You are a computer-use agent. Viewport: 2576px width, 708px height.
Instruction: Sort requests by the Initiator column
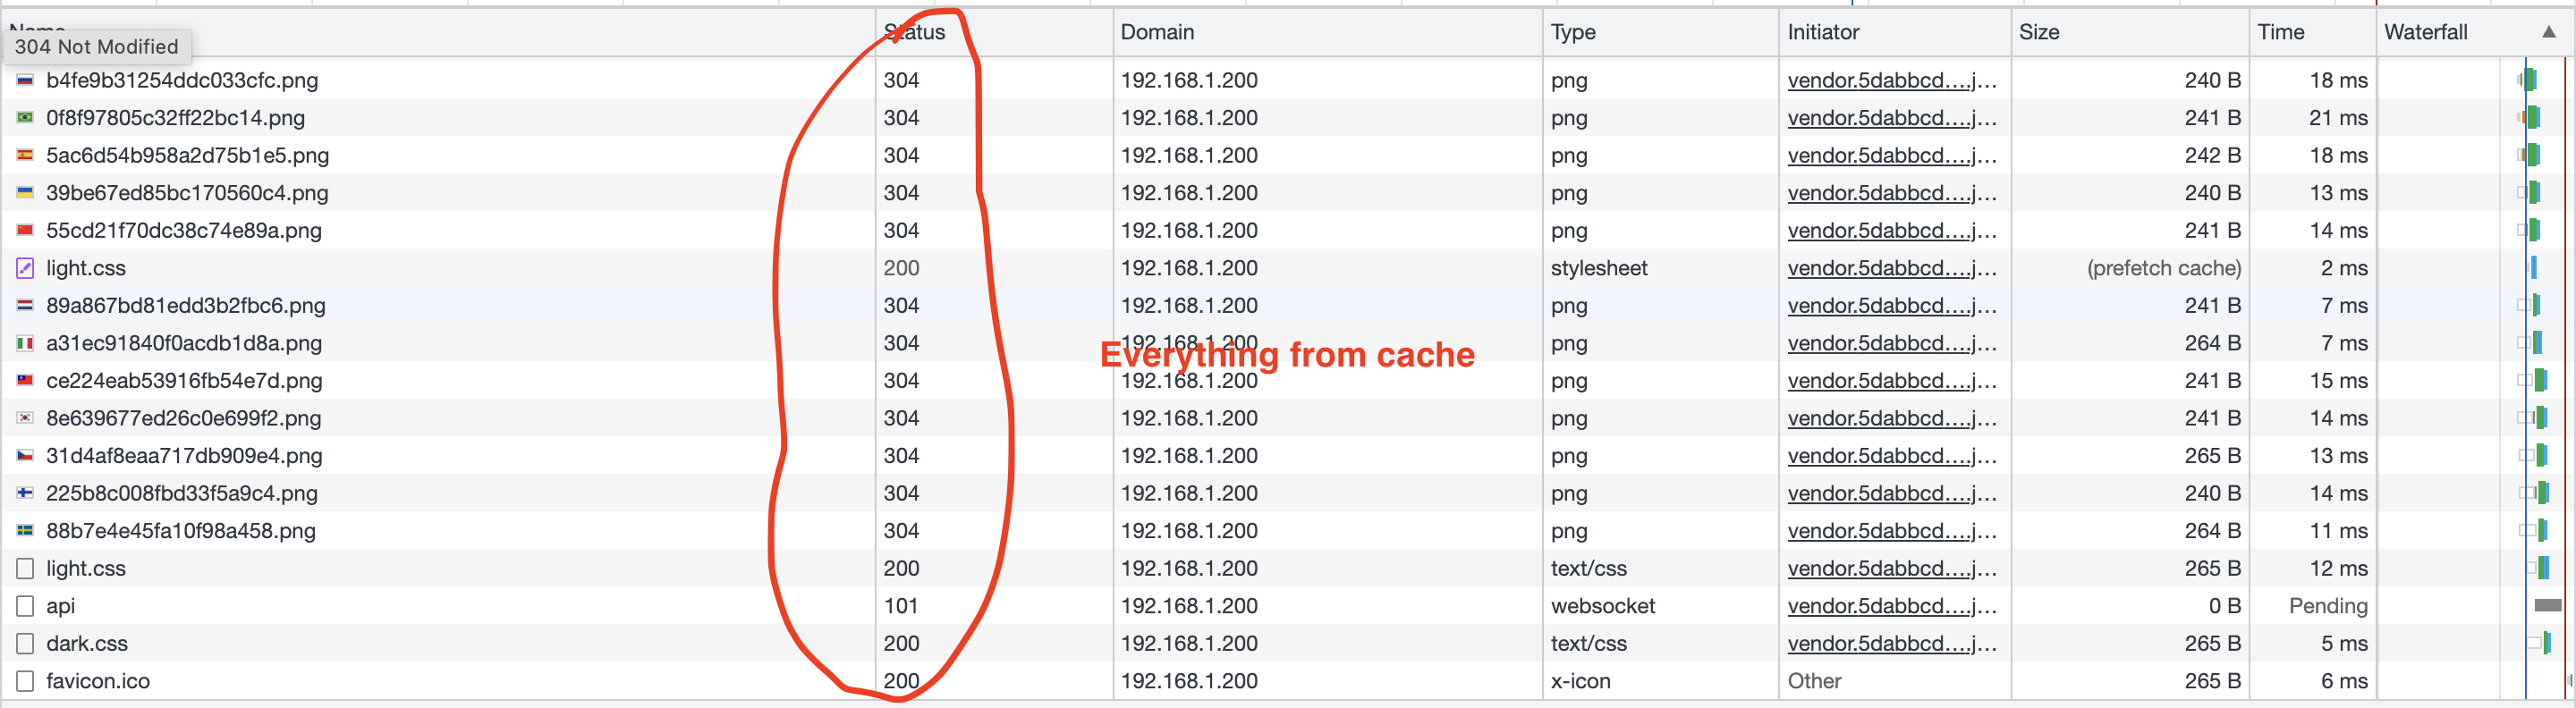pos(1896,32)
